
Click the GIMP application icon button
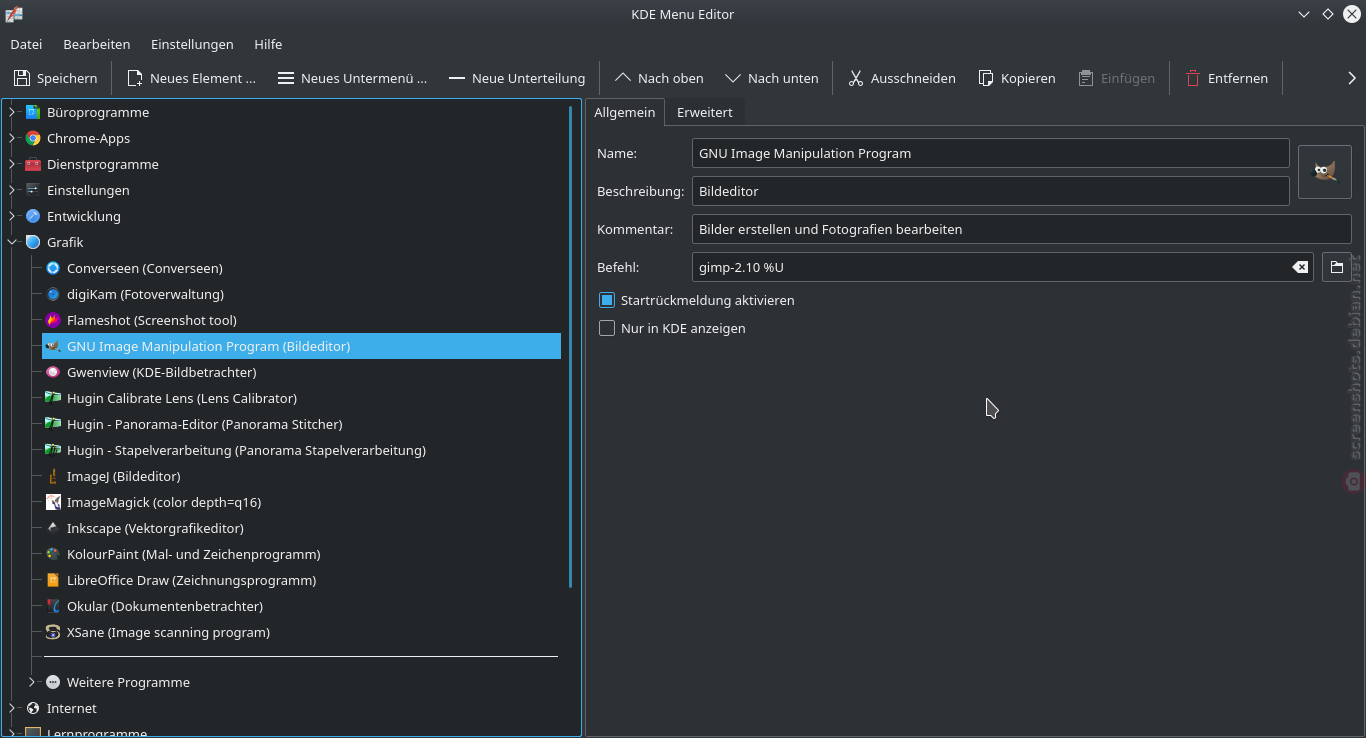point(1324,172)
